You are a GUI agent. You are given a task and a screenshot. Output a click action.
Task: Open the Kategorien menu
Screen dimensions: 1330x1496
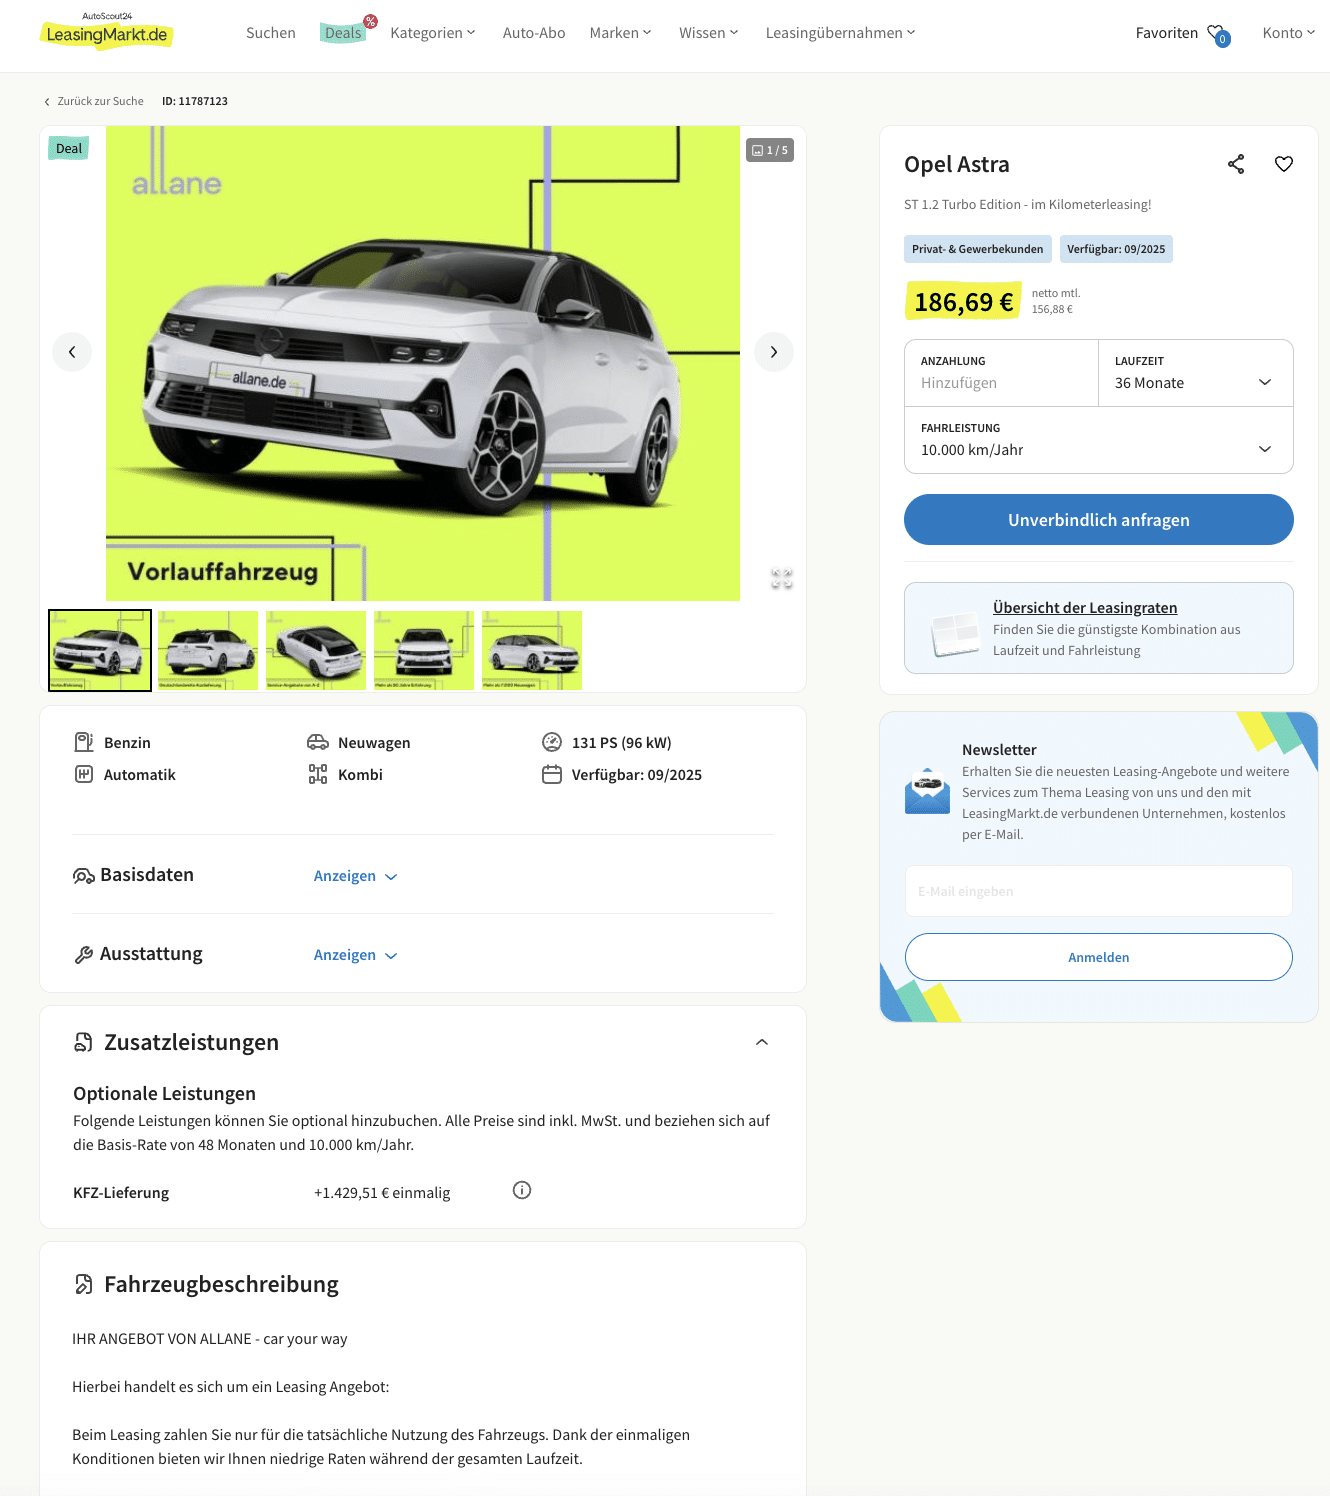click(433, 33)
